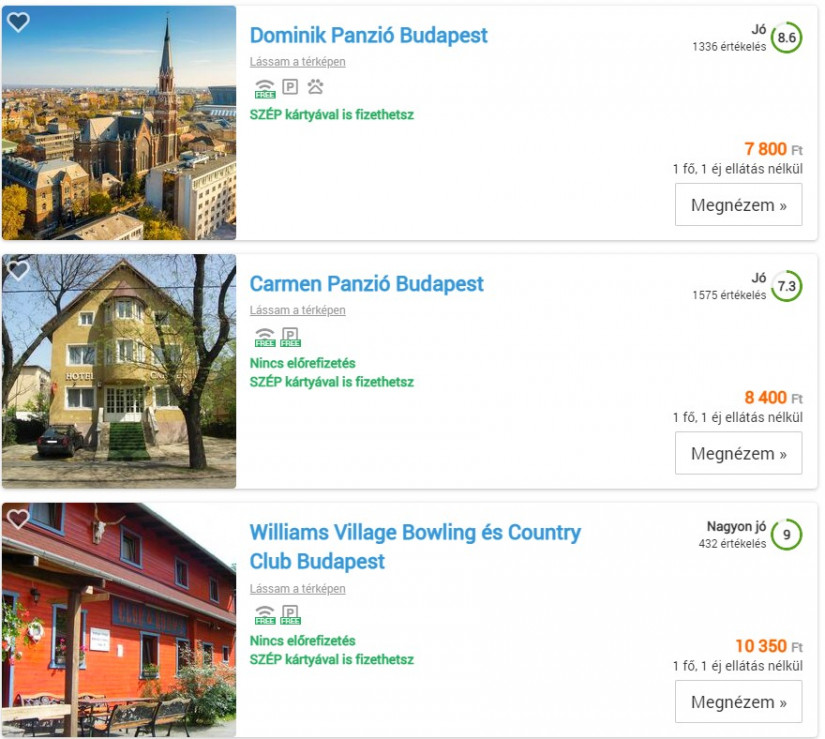This screenshot has height=739, width=825.
Task: Click Megnézem button for 7 800 Ft offer
Action: [738, 205]
